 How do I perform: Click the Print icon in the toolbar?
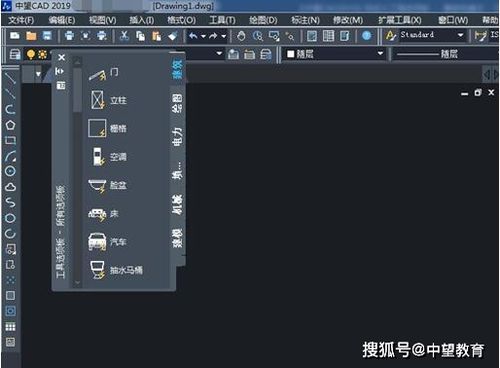click(x=69, y=35)
